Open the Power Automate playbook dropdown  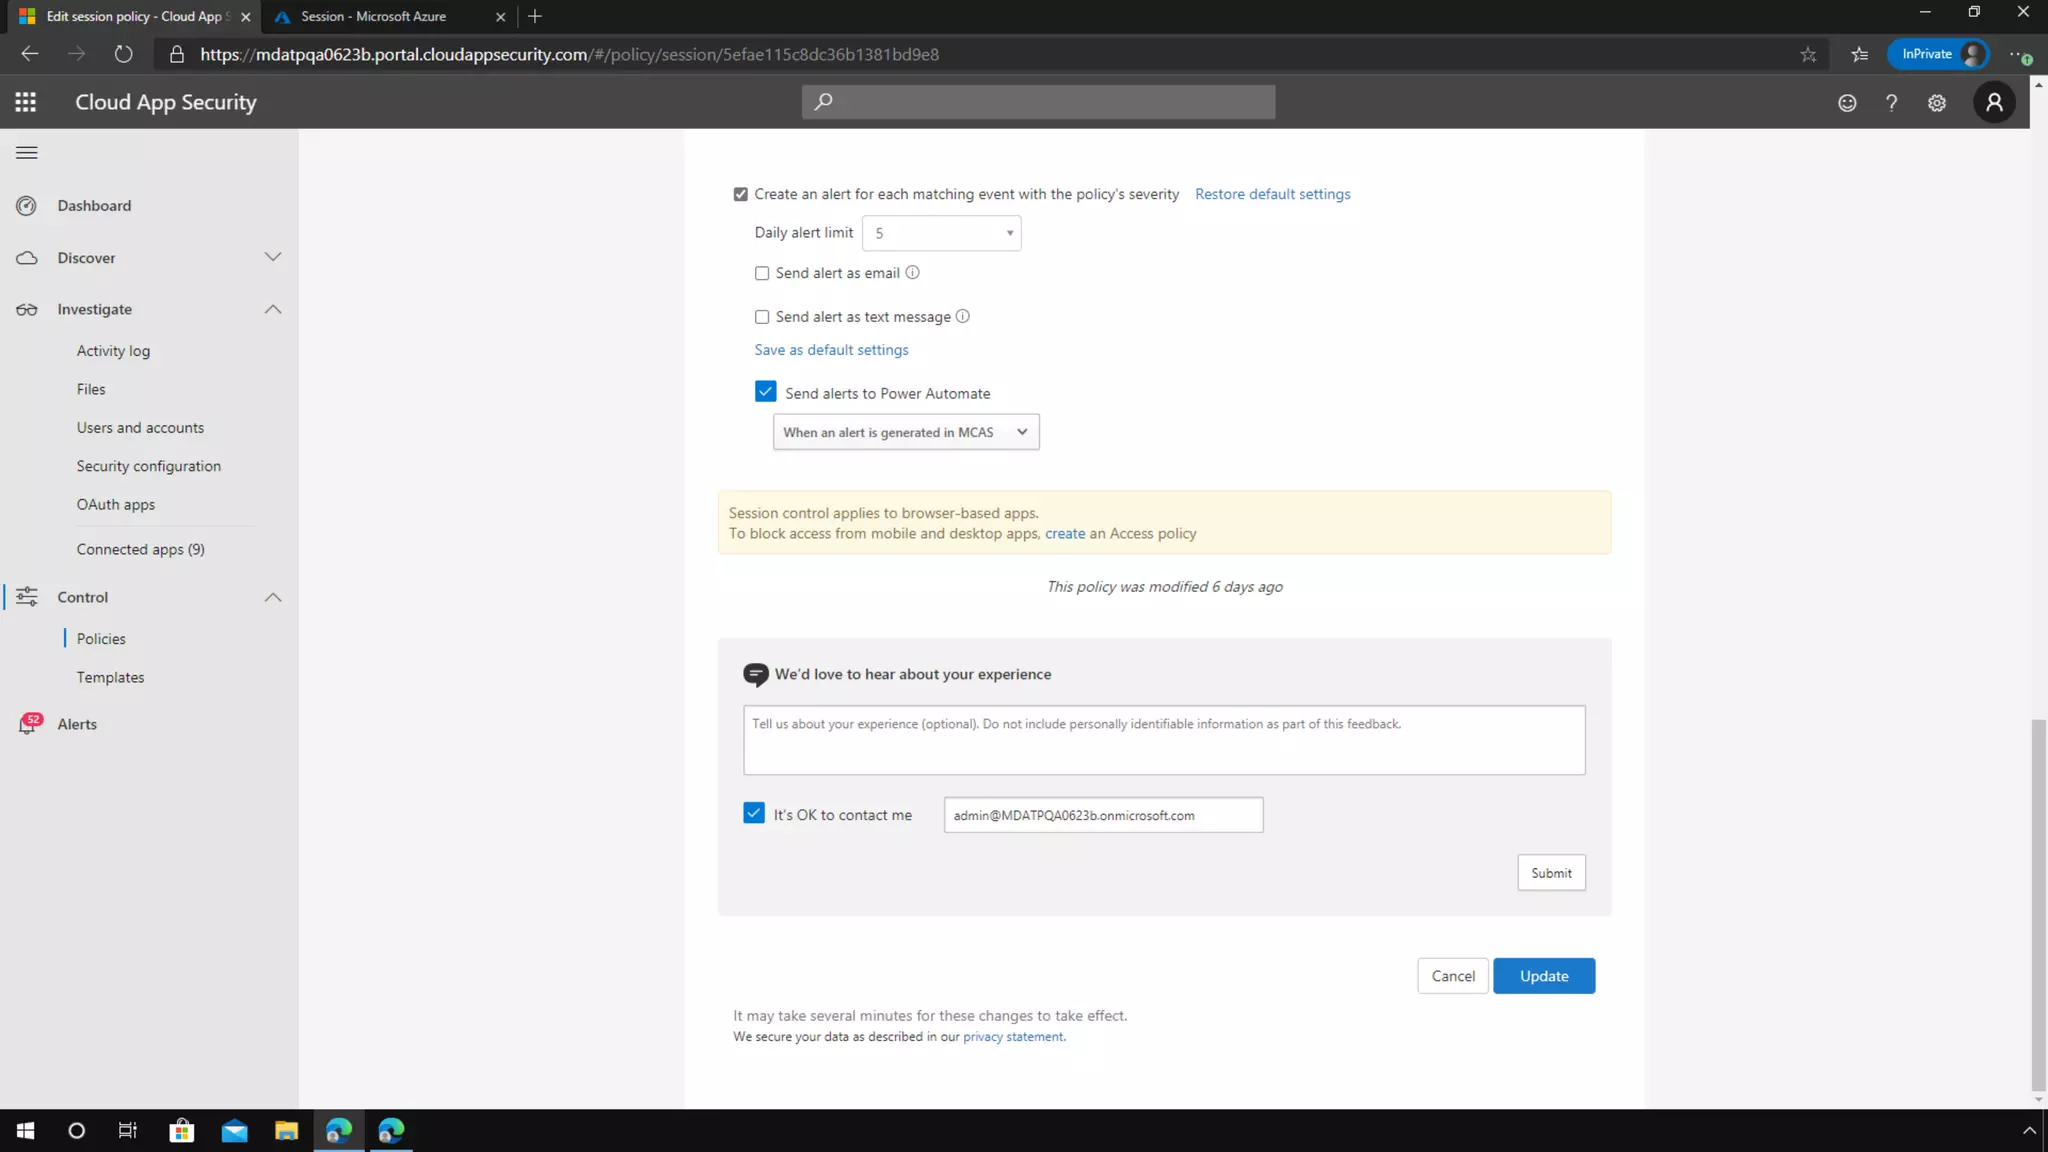click(x=905, y=432)
